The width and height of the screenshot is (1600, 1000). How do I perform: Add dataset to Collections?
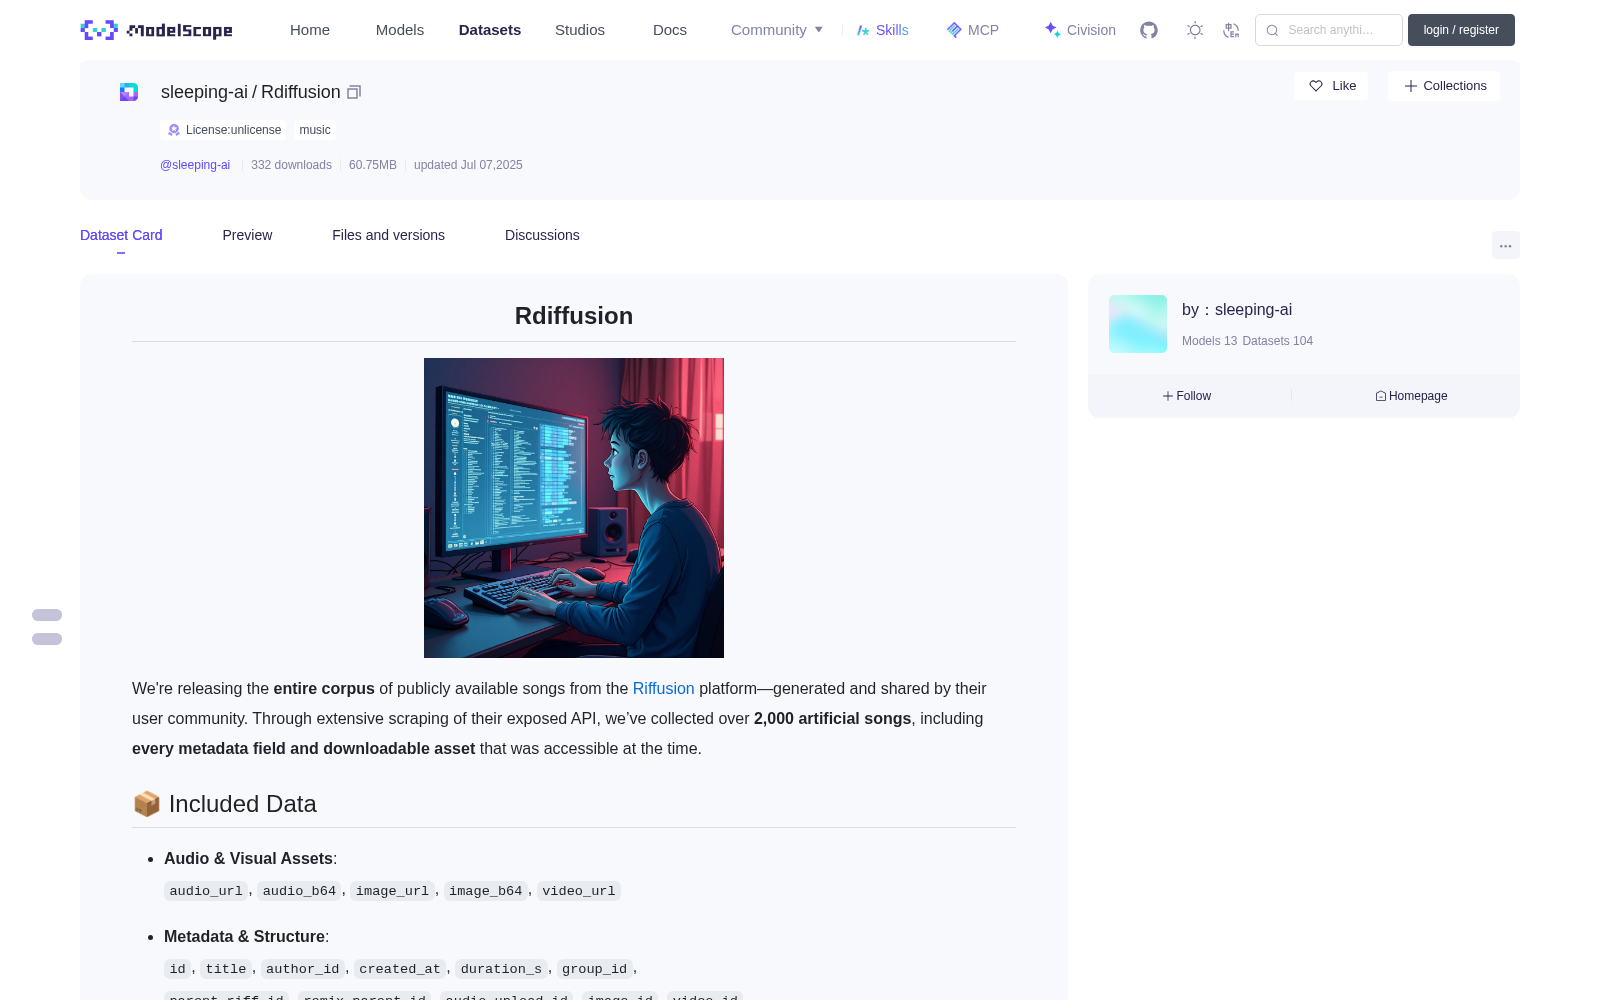coord(1444,86)
